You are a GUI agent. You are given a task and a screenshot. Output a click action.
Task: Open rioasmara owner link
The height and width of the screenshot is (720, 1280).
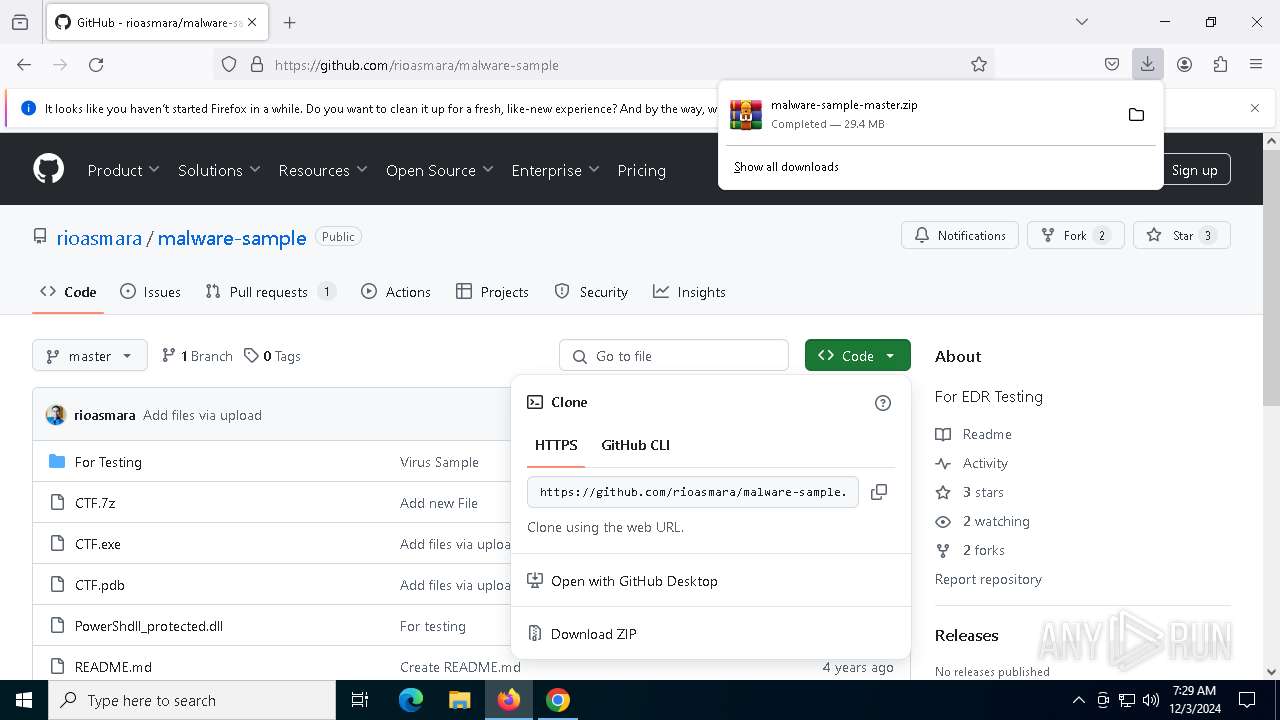tap(99, 238)
